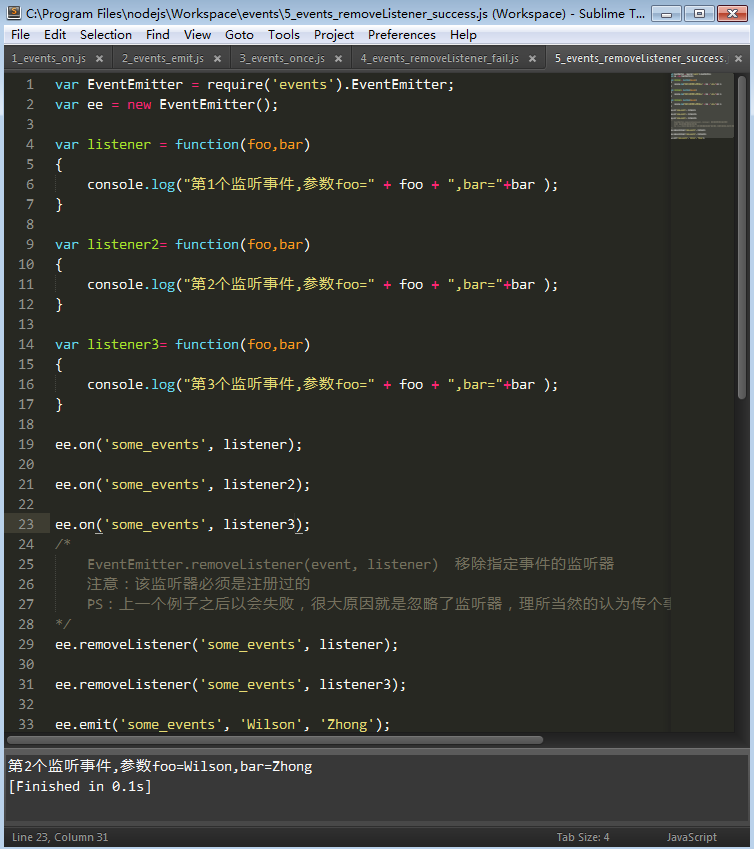754x849 pixels.
Task: Open the Tools menu
Action: click(x=284, y=35)
